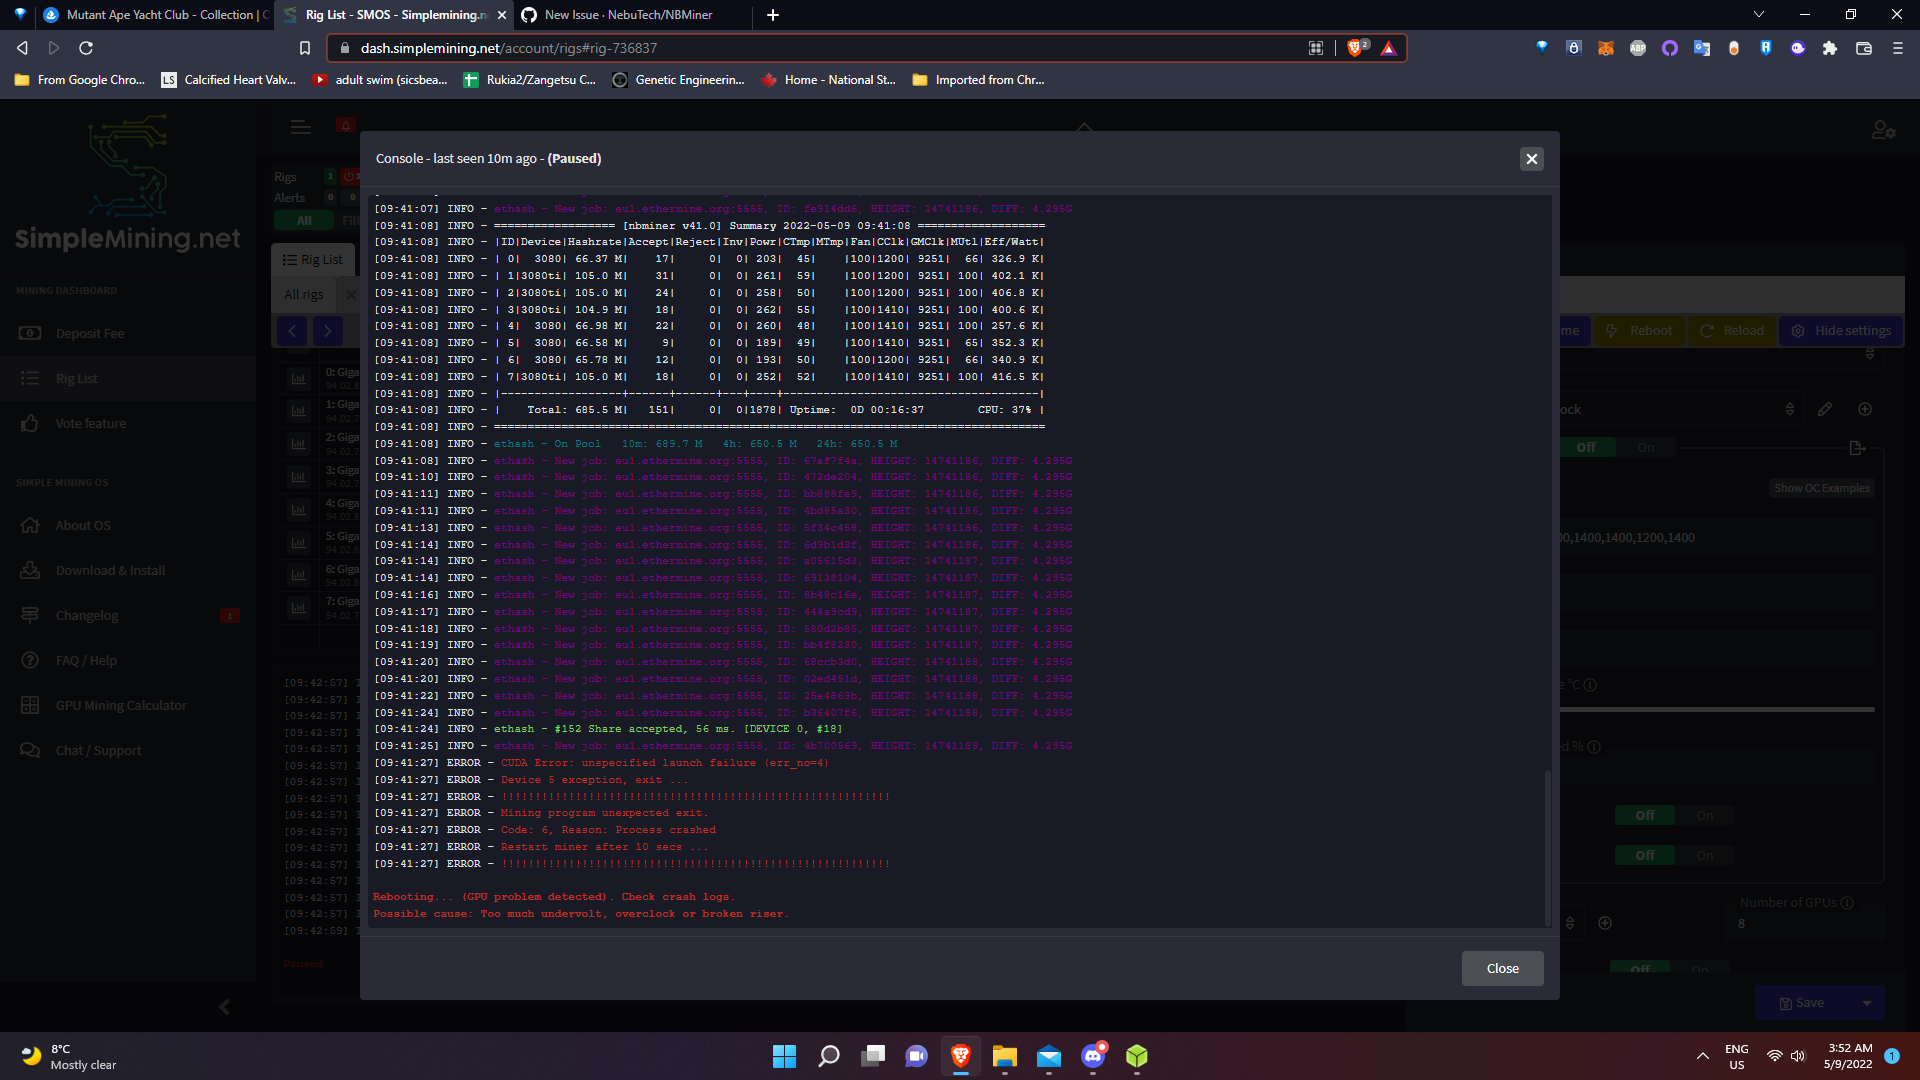Open the Rig List sidebar section
The image size is (1920, 1080).
(x=77, y=378)
